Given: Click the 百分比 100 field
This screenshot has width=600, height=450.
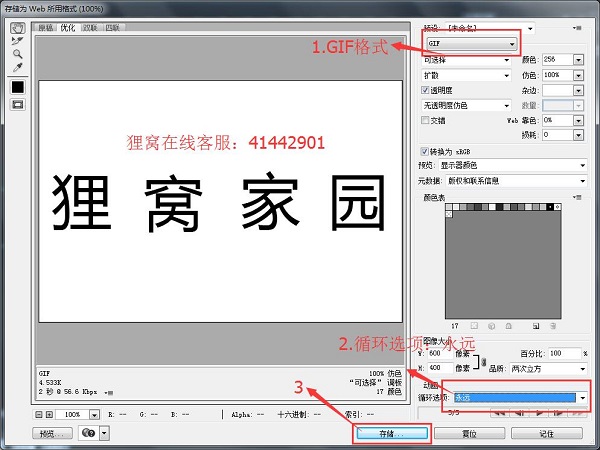Looking at the screenshot, I should point(564,353).
